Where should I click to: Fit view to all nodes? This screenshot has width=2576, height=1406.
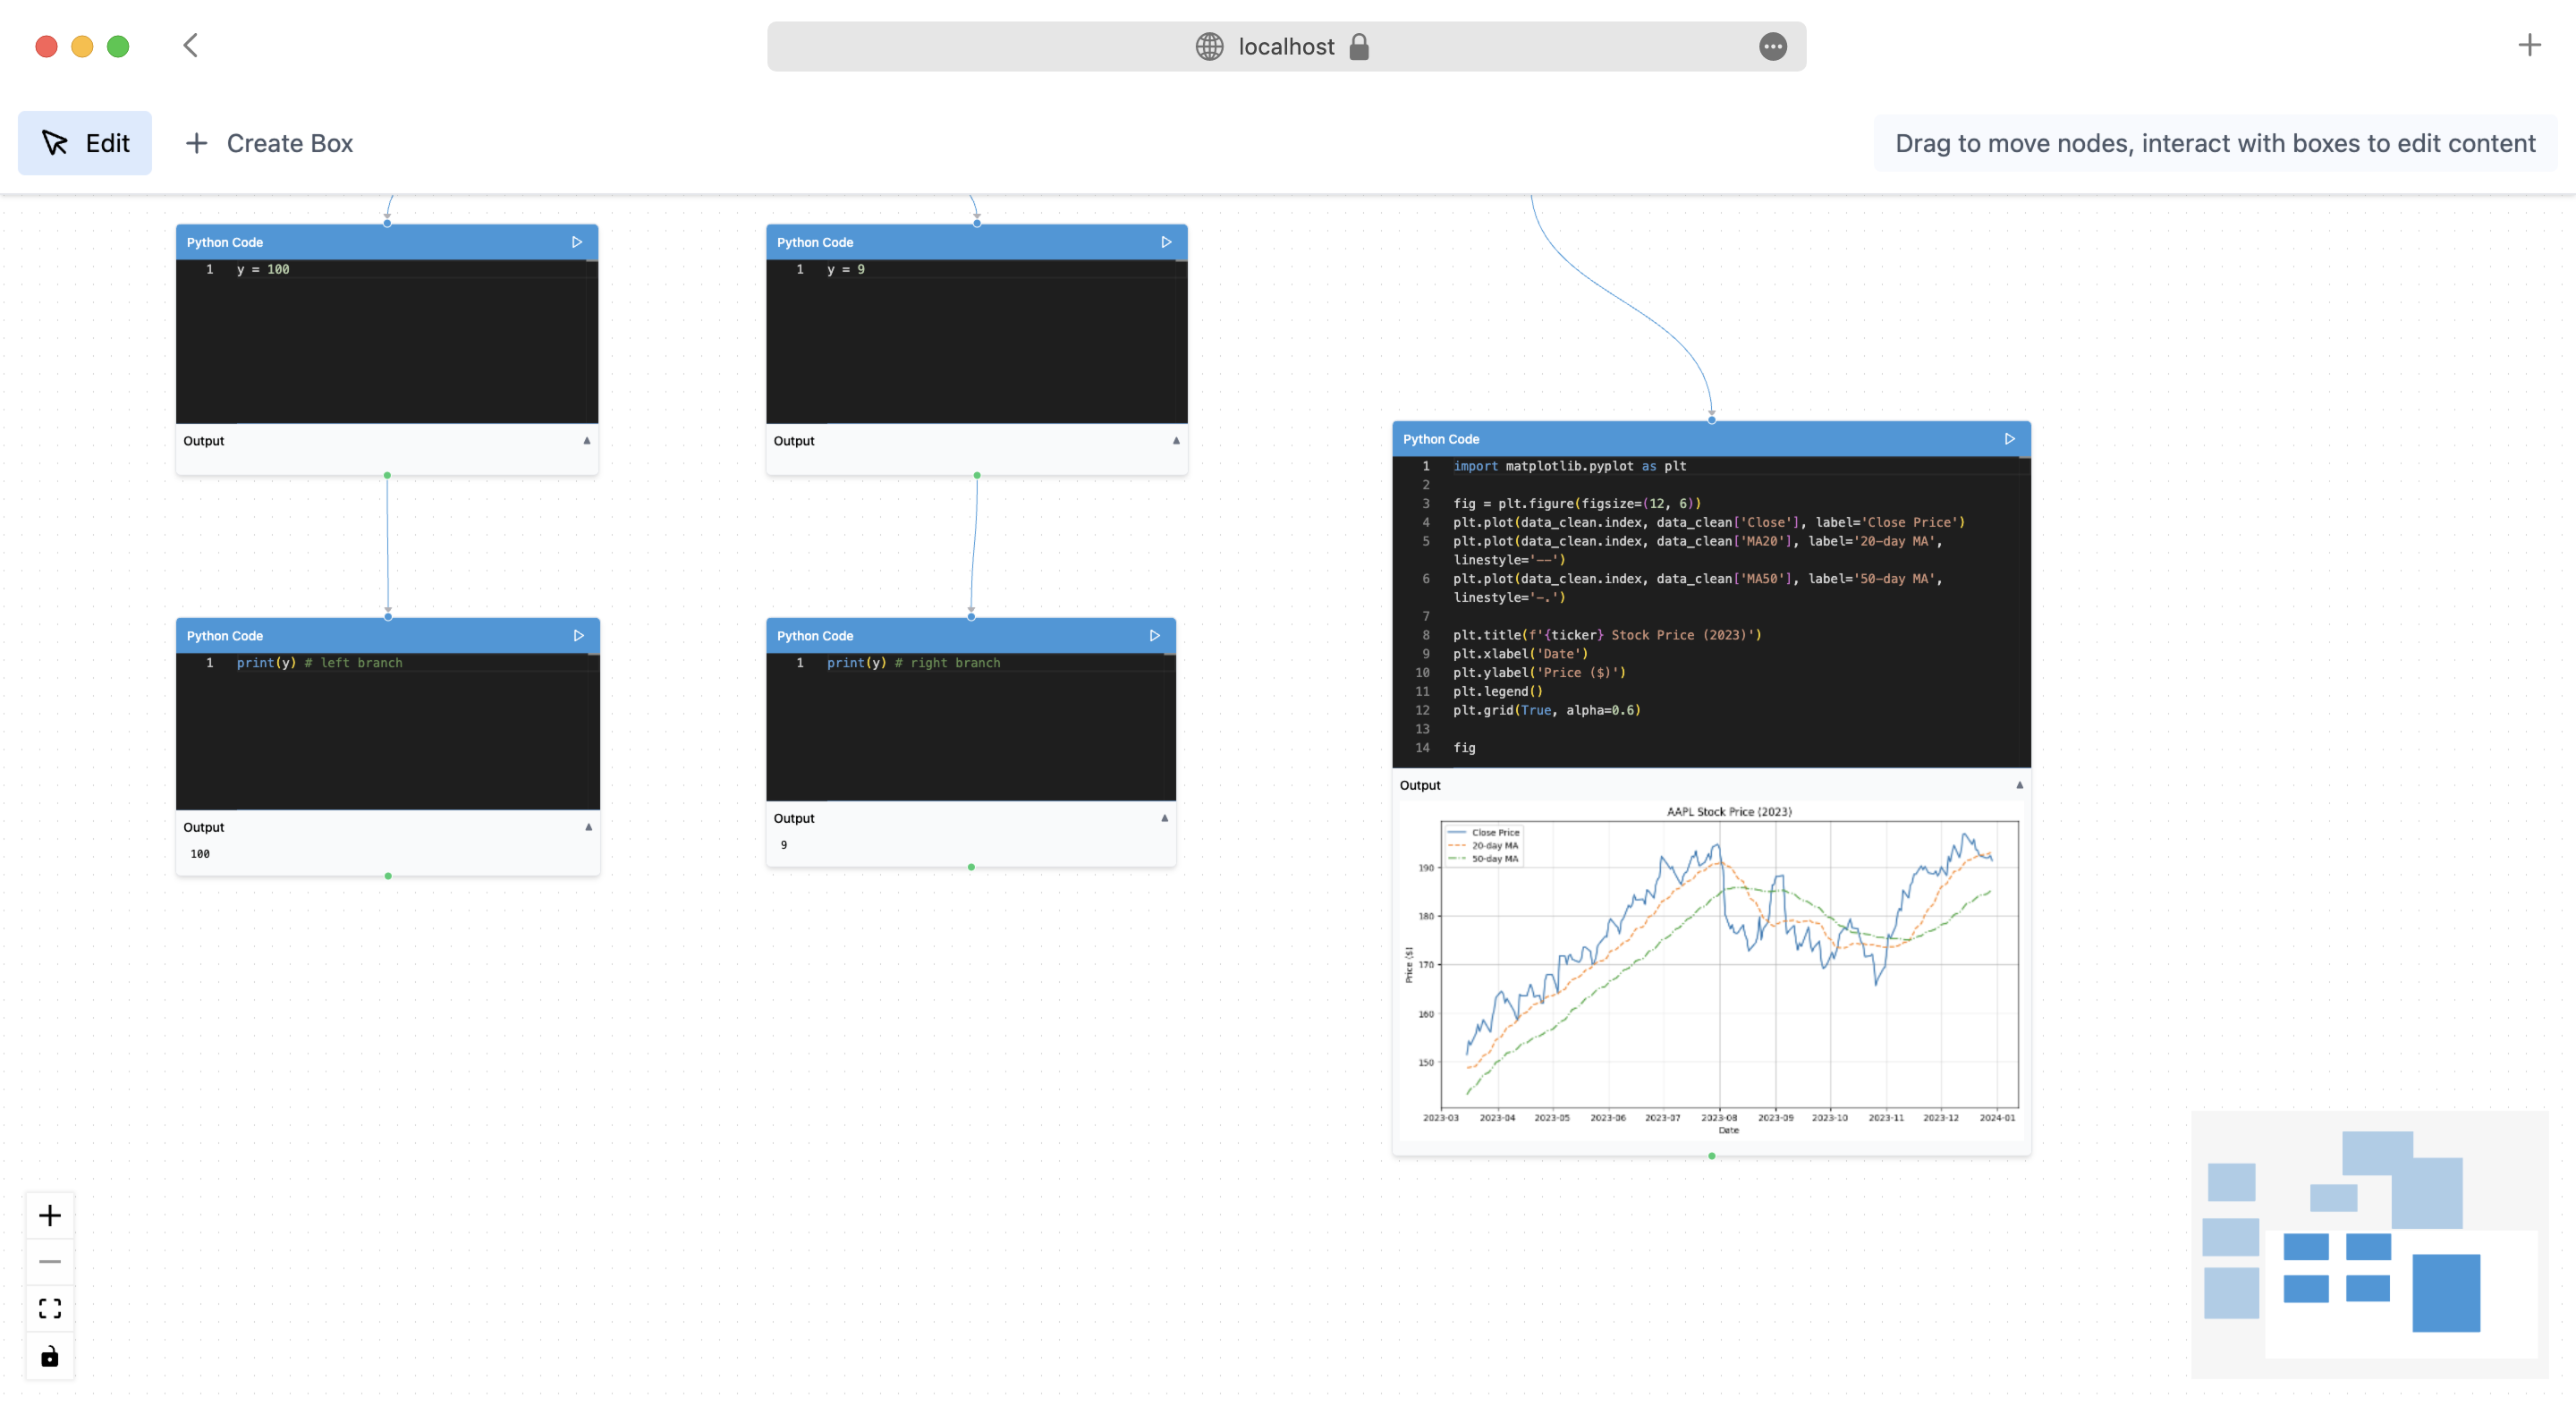pyautogui.click(x=50, y=1309)
